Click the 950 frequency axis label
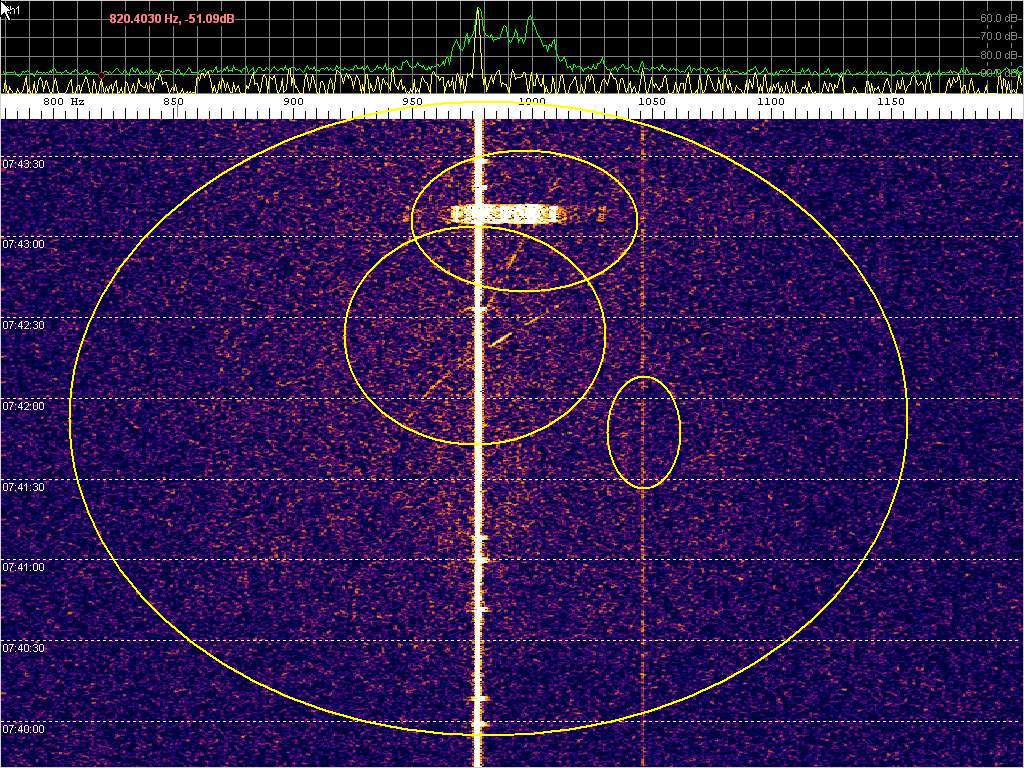Screen dimensions: 1024x768 click(x=412, y=102)
